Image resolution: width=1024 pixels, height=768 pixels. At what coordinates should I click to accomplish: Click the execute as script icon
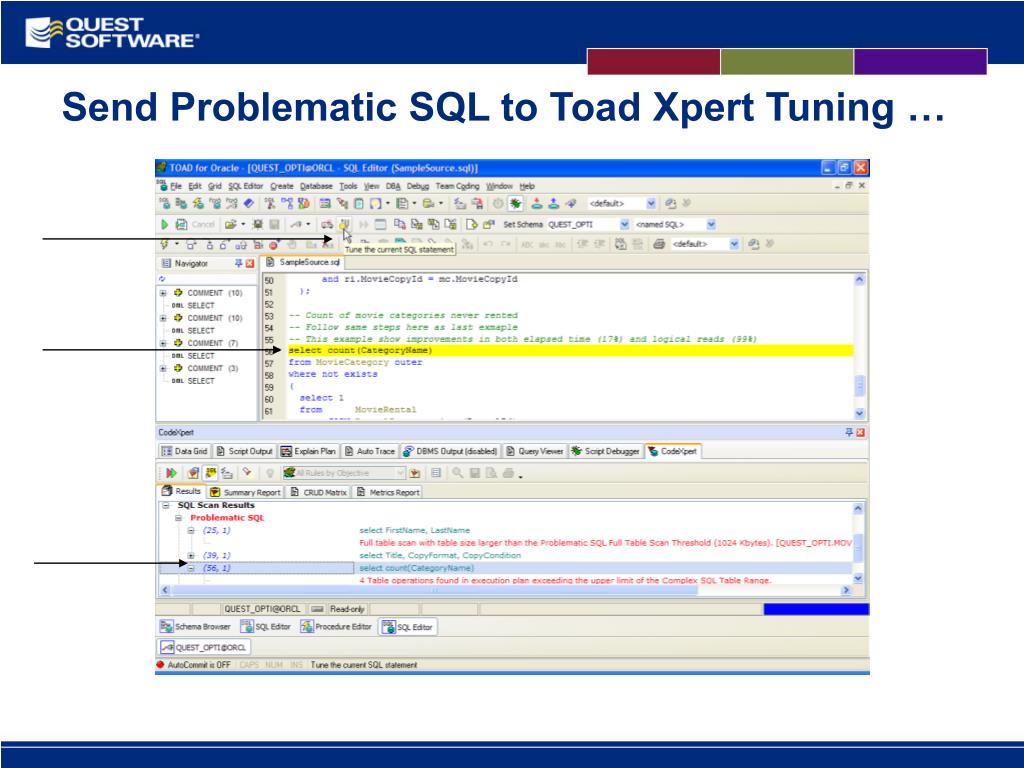click(x=181, y=225)
